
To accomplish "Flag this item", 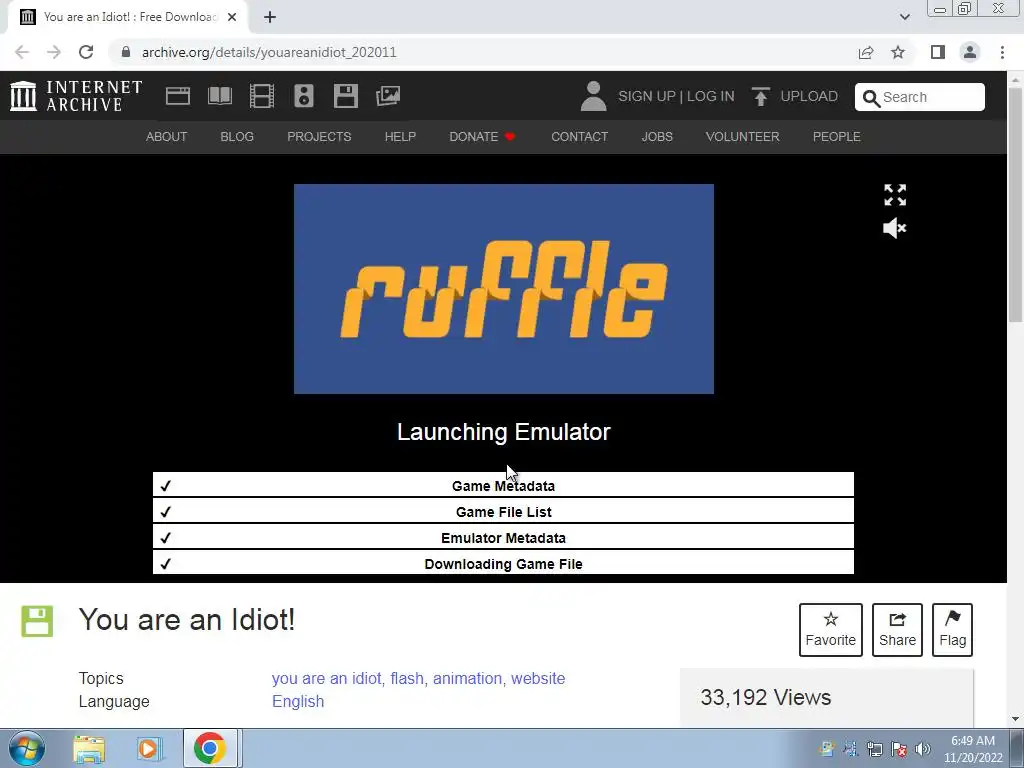I will pos(952,630).
